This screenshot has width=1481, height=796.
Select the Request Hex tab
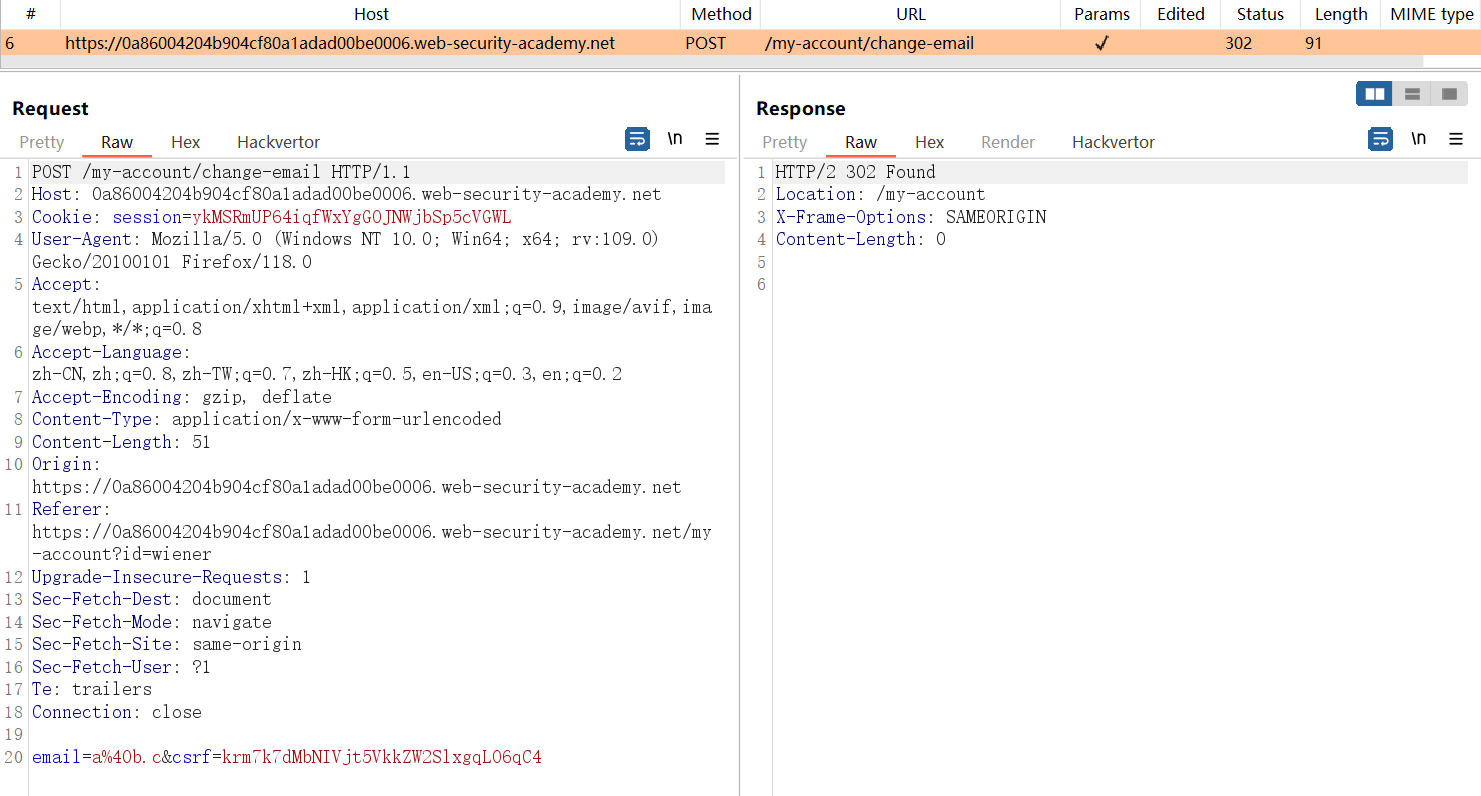point(185,142)
